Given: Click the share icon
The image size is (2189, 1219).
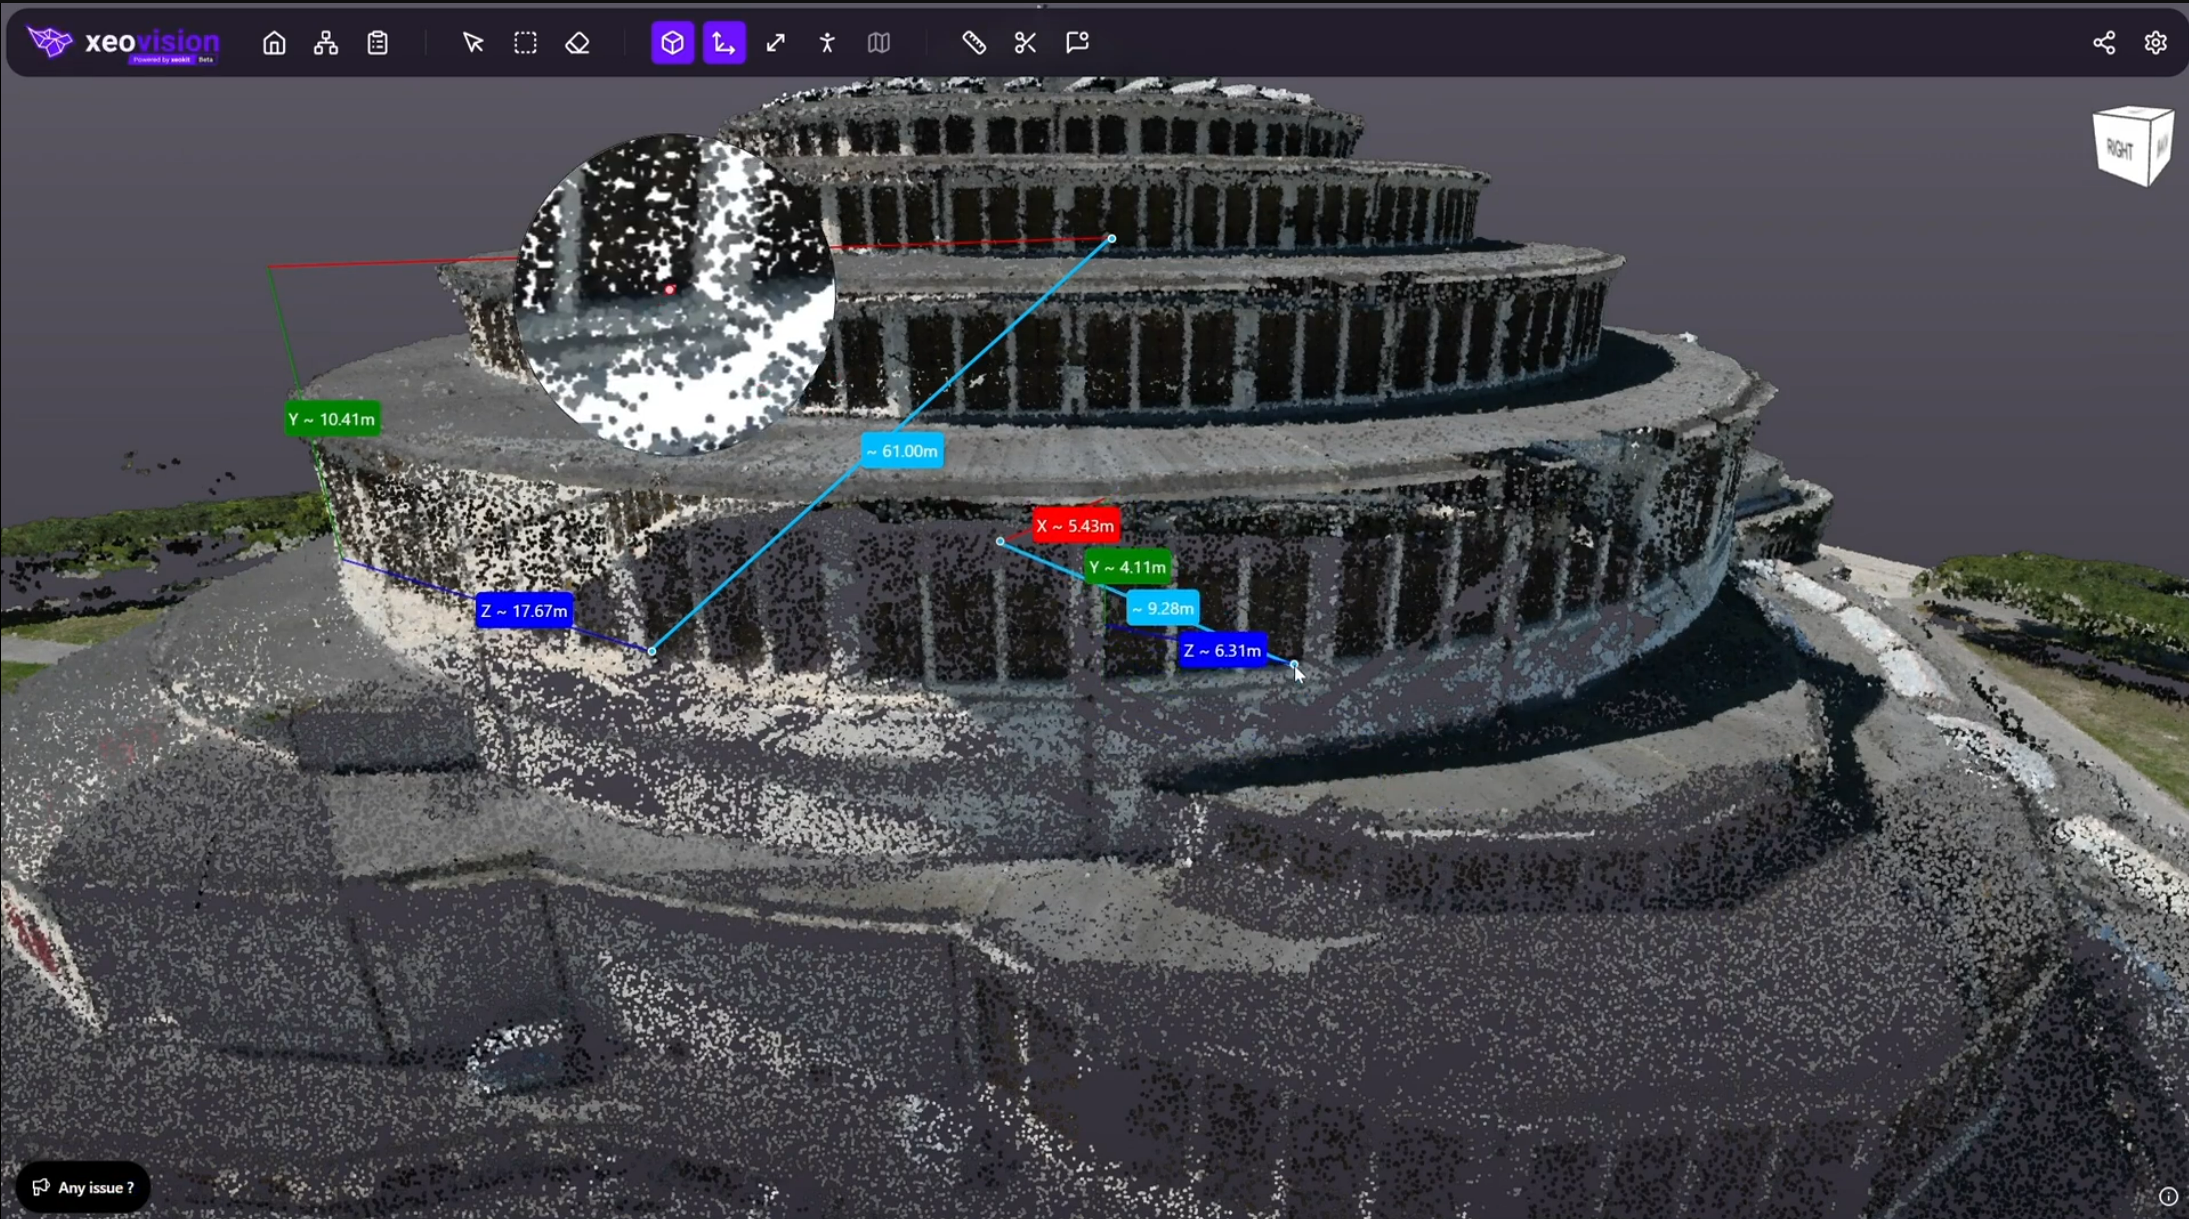Looking at the screenshot, I should (2104, 43).
